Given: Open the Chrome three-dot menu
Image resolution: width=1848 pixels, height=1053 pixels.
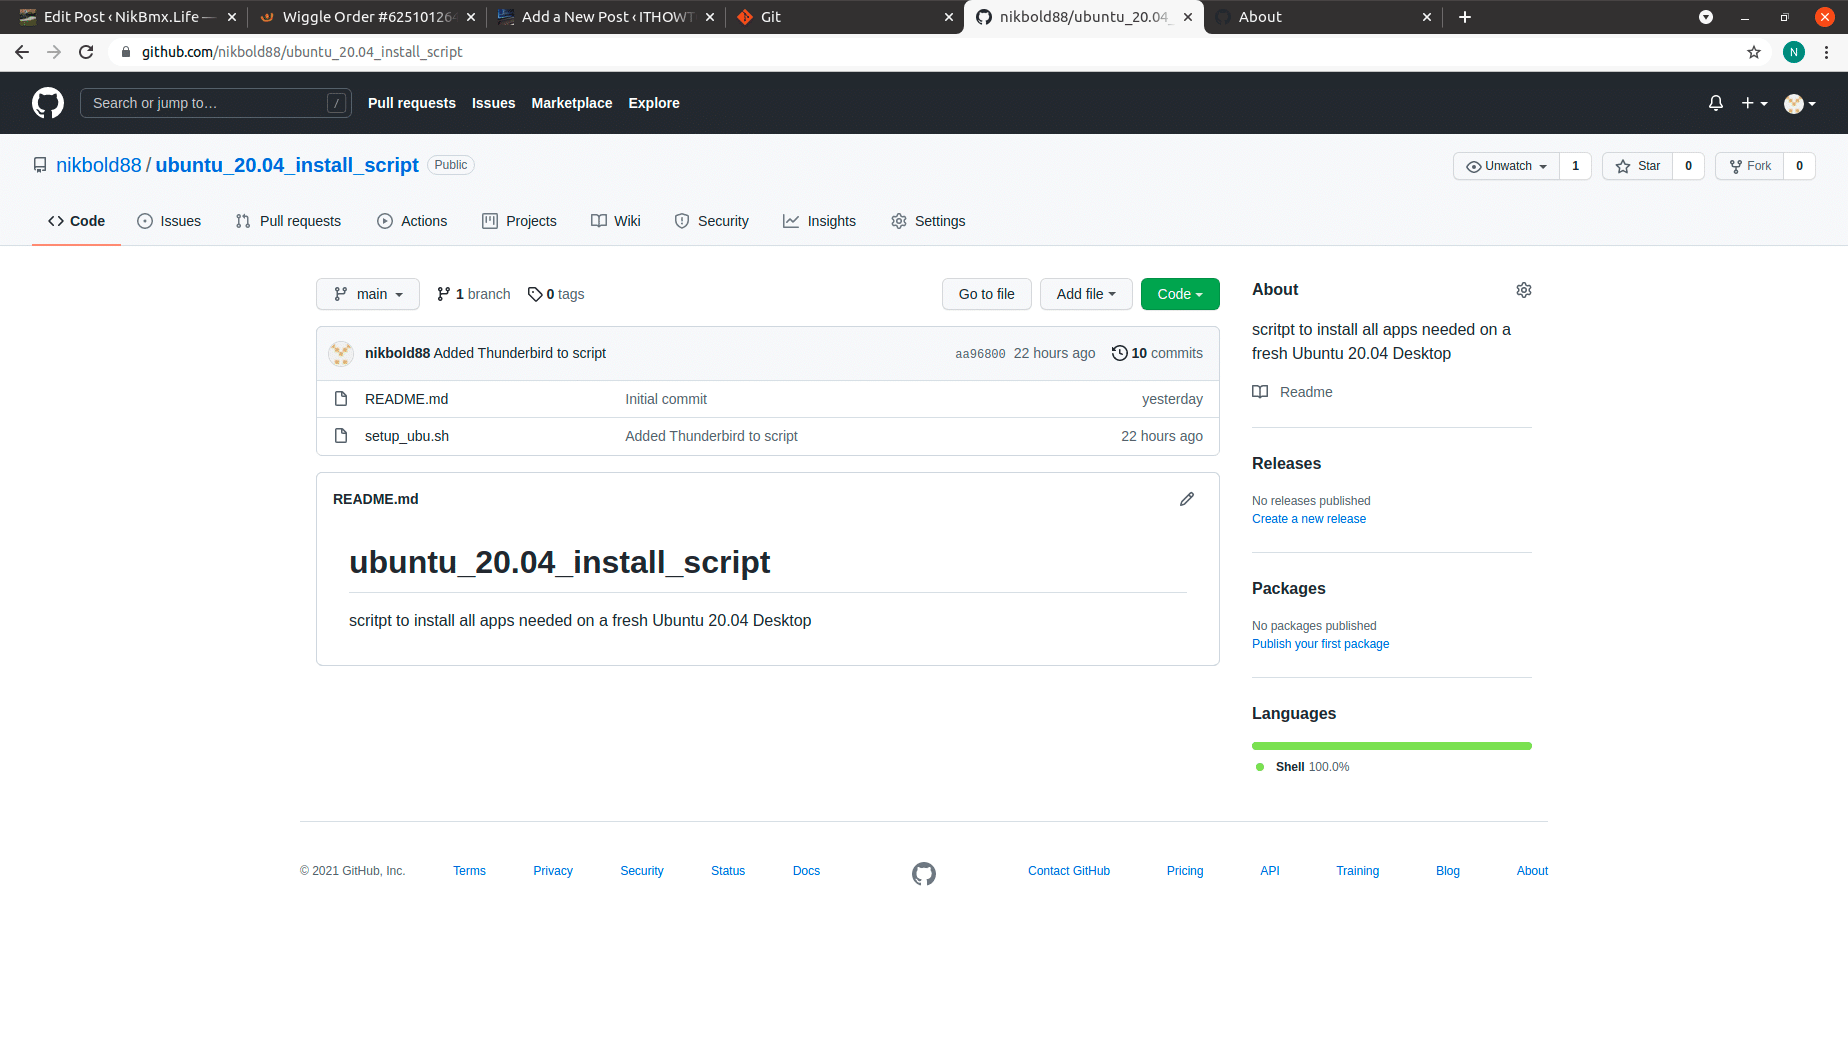Looking at the screenshot, I should (x=1827, y=52).
